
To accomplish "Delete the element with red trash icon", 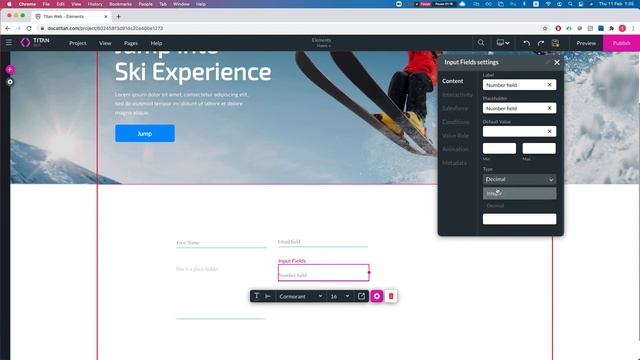I will (x=391, y=296).
